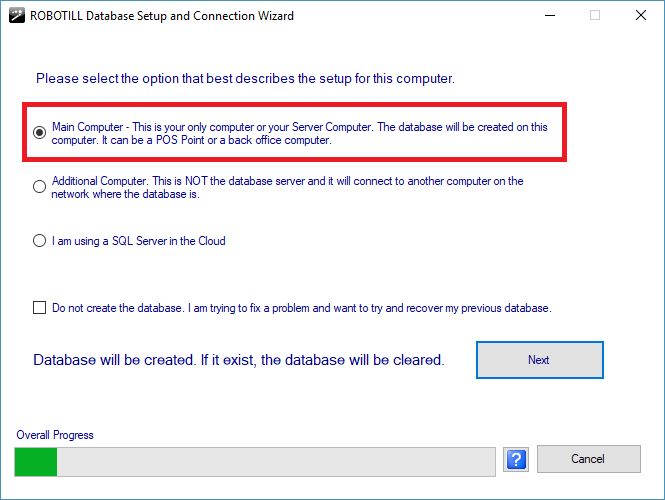Click the Next button
665x500 pixels.
point(539,360)
